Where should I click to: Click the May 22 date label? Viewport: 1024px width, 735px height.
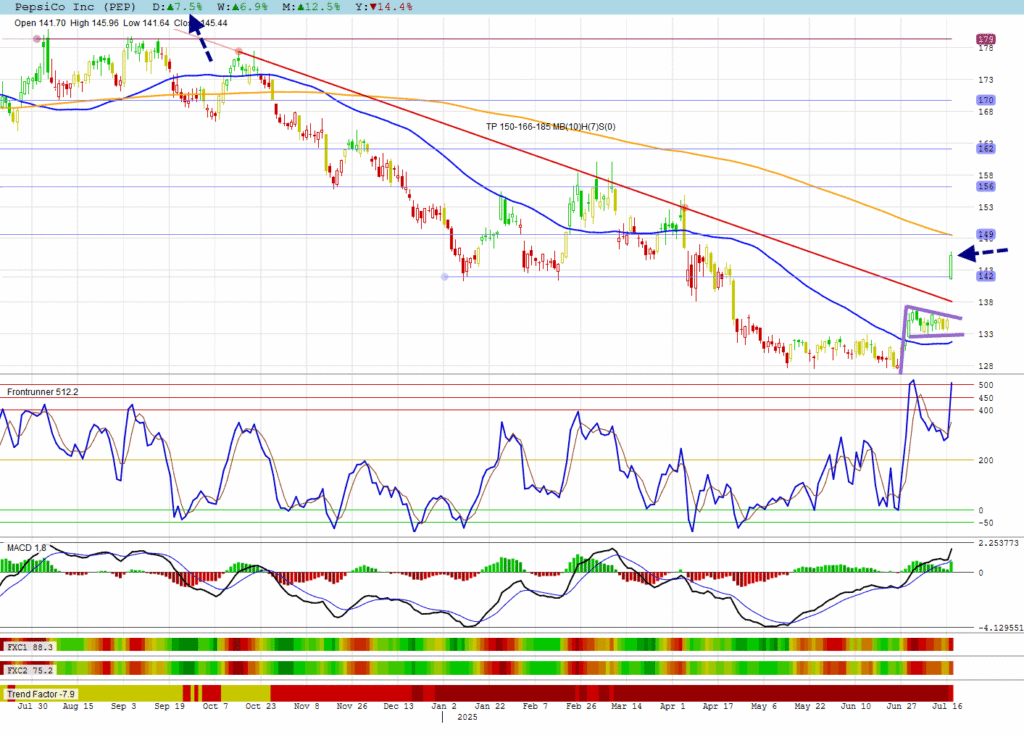[810, 706]
